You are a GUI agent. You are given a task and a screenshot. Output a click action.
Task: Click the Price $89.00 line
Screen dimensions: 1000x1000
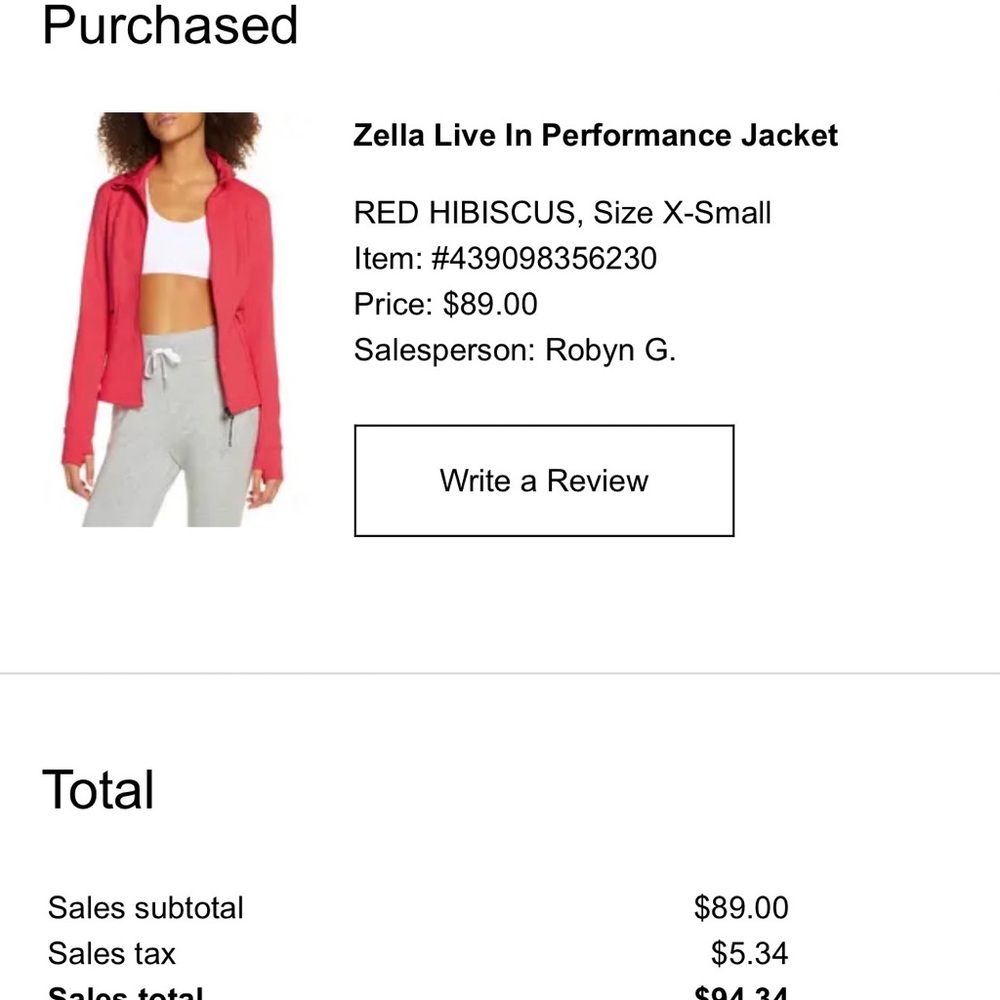pyautogui.click(x=445, y=304)
